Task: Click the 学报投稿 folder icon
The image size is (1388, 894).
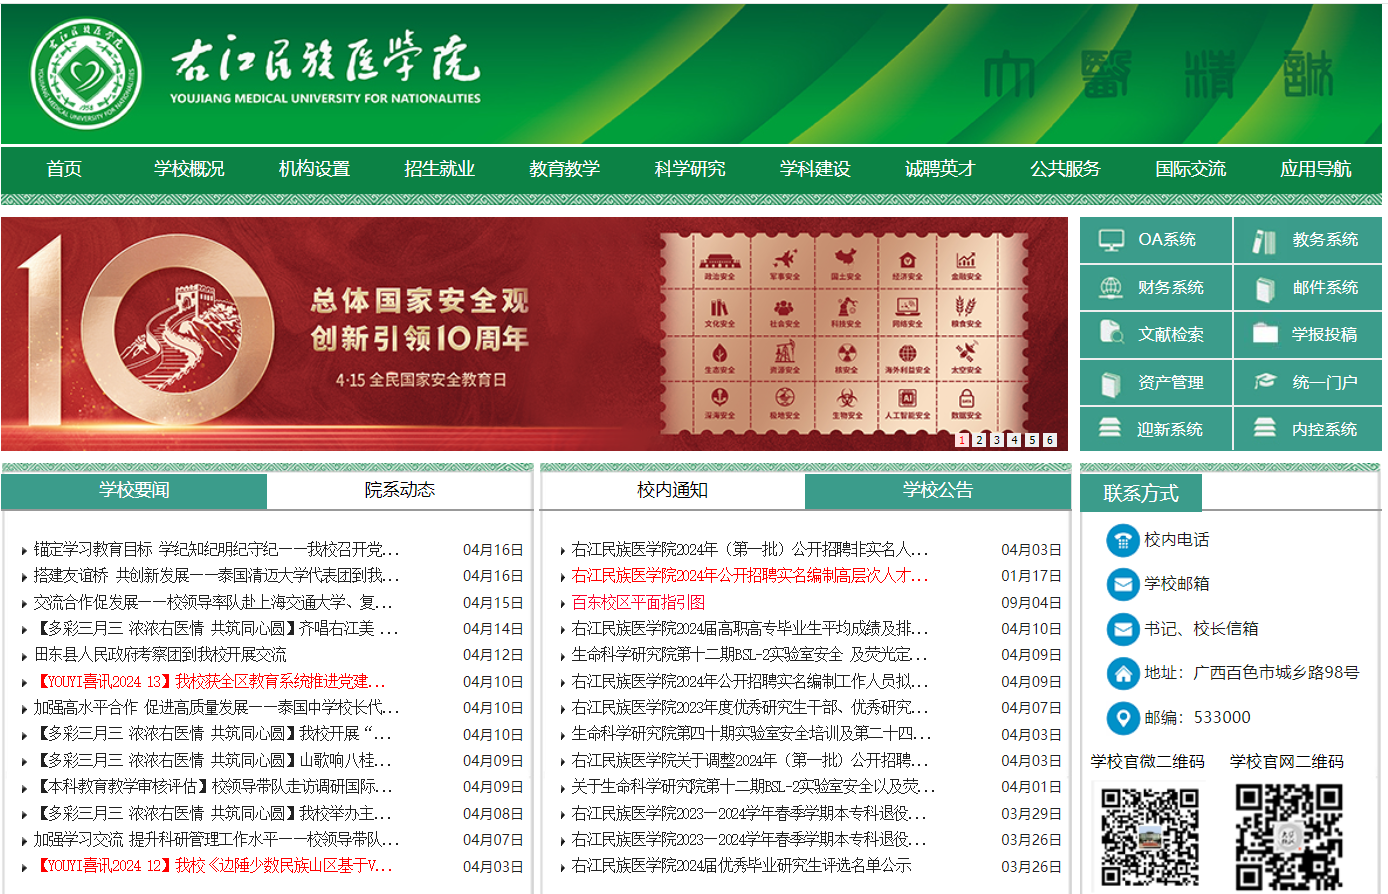Action: (1265, 333)
